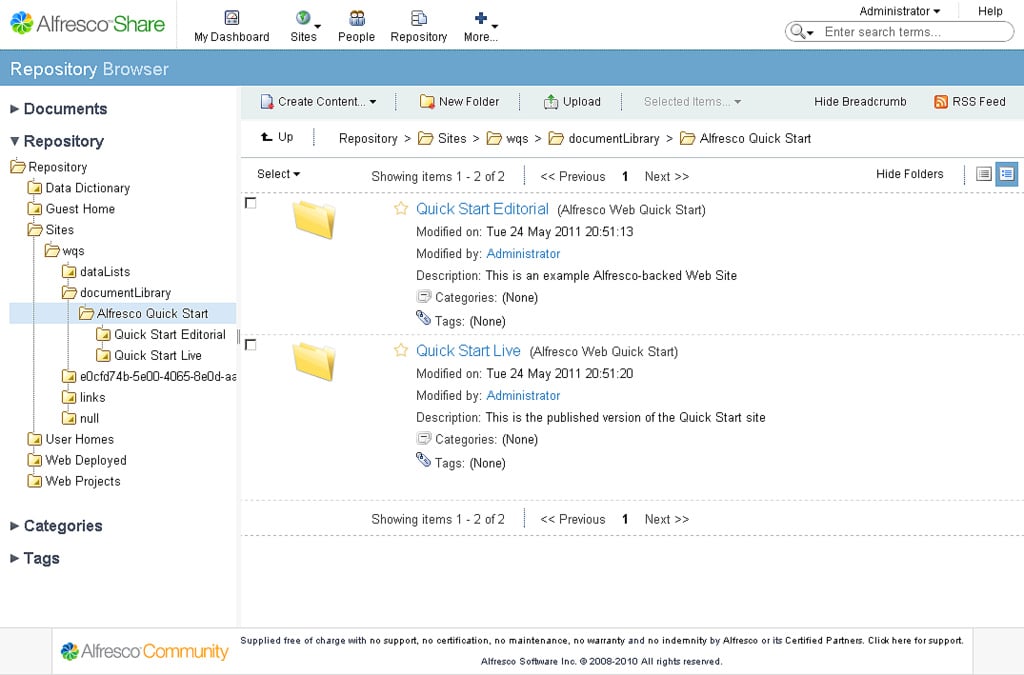Click the Repository icon in top navigation

[418, 20]
